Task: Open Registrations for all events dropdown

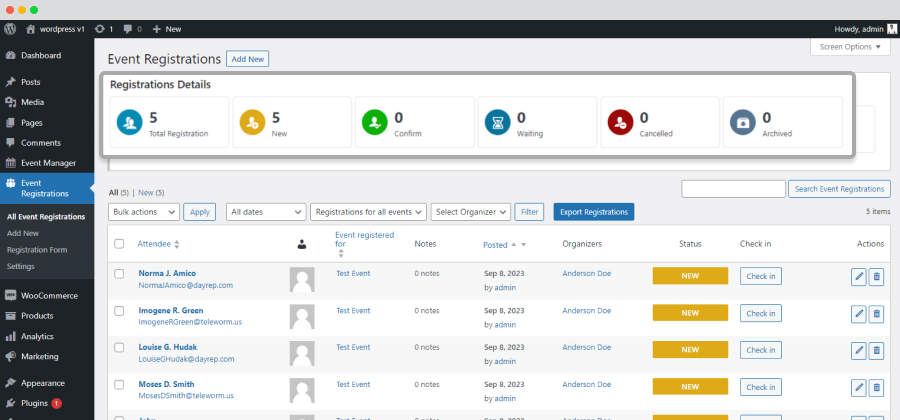Action: click(x=368, y=212)
